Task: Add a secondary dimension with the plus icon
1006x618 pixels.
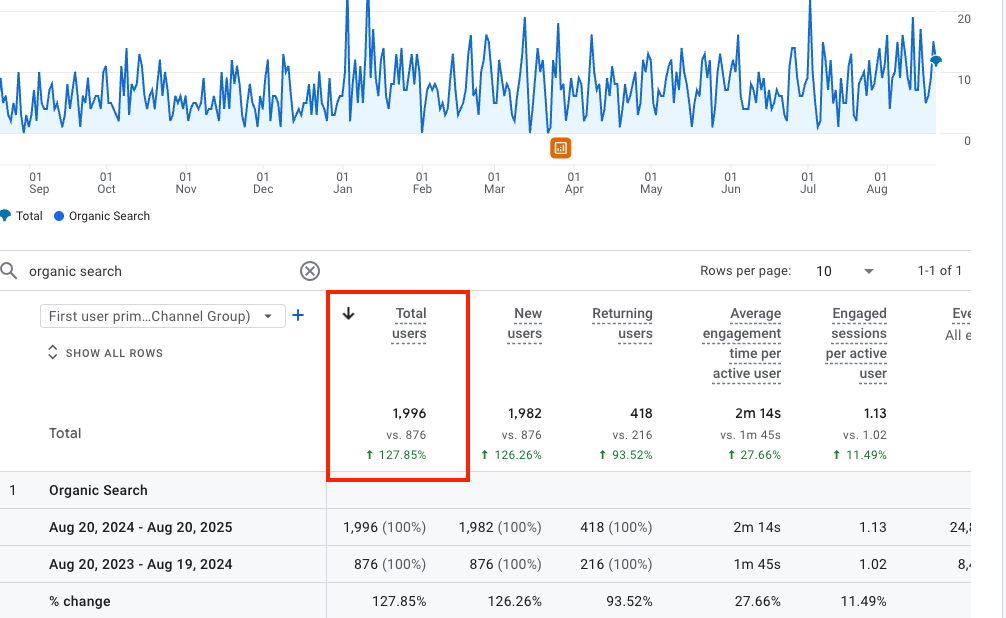Action: click(298, 315)
